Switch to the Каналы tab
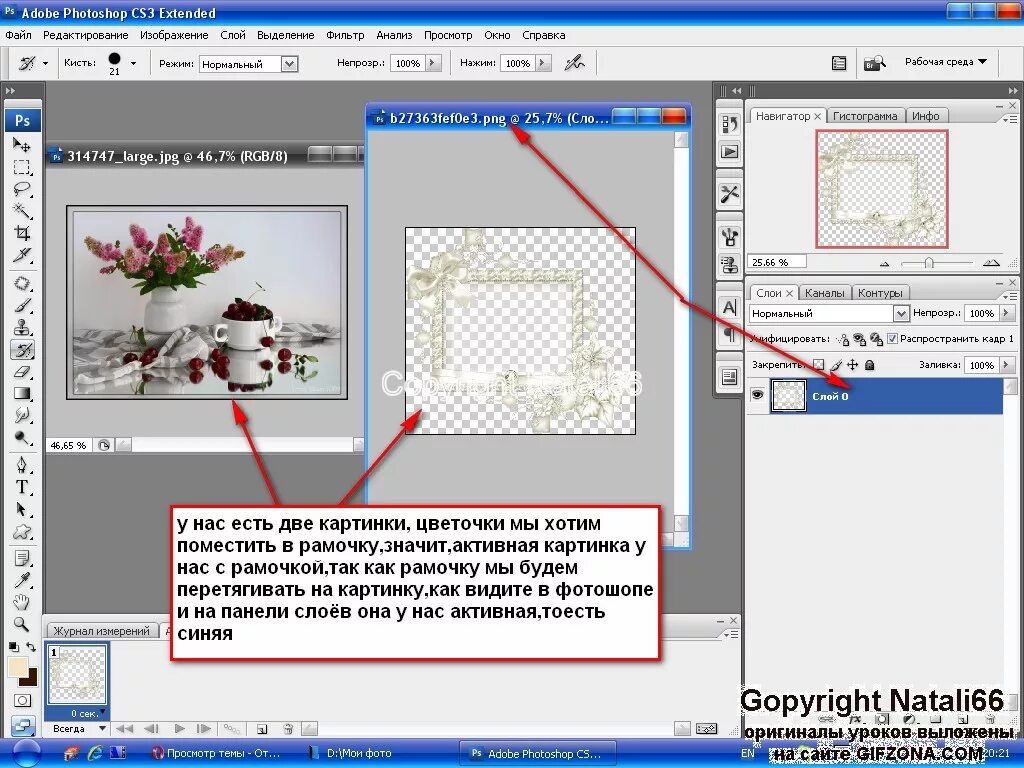The height and width of the screenshot is (768, 1024). [824, 293]
